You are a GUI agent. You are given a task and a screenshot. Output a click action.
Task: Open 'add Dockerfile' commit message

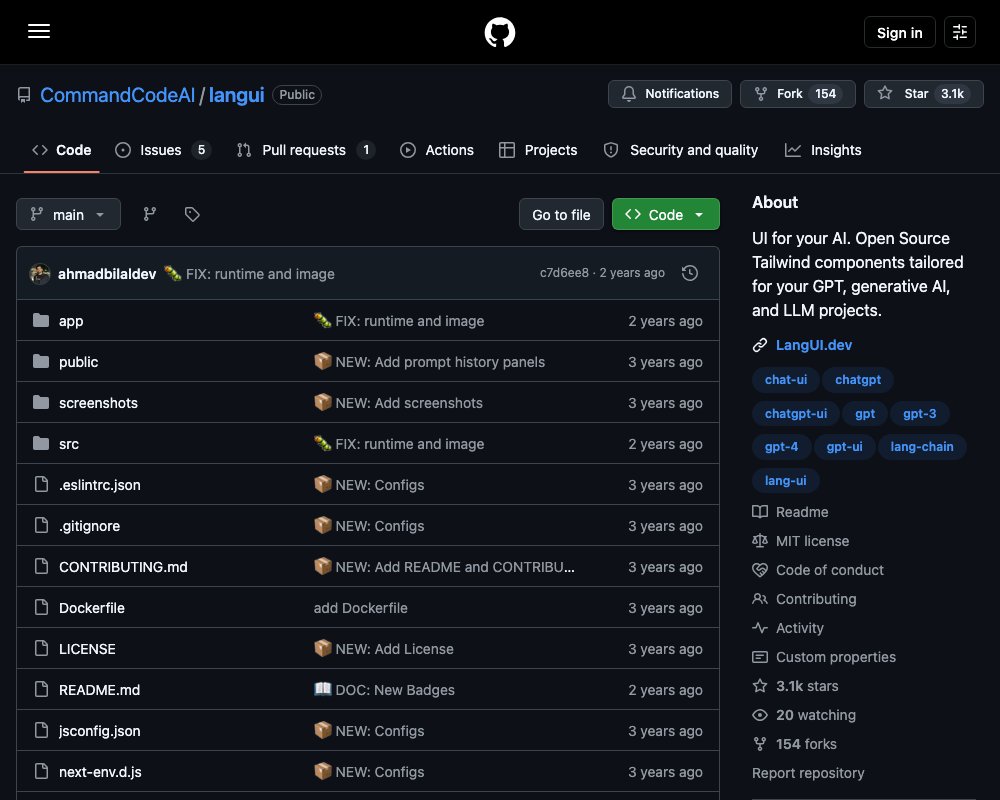[x=360, y=608]
